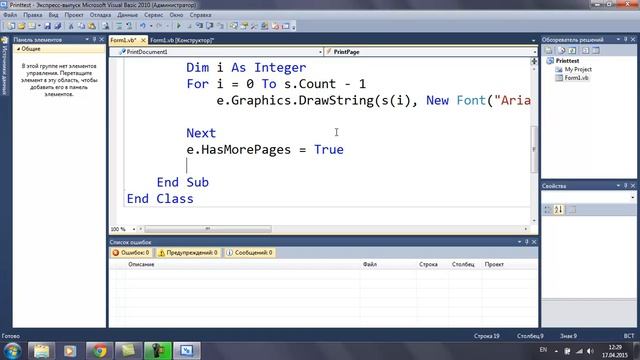The height and width of the screenshot is (360, 640).
Task: Click the Save All icon
Action: coord(58,26)
